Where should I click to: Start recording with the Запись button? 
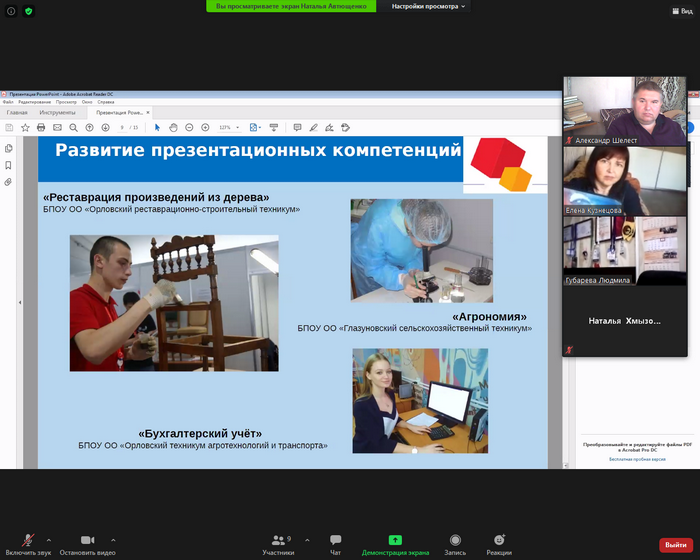click(455, 543)
